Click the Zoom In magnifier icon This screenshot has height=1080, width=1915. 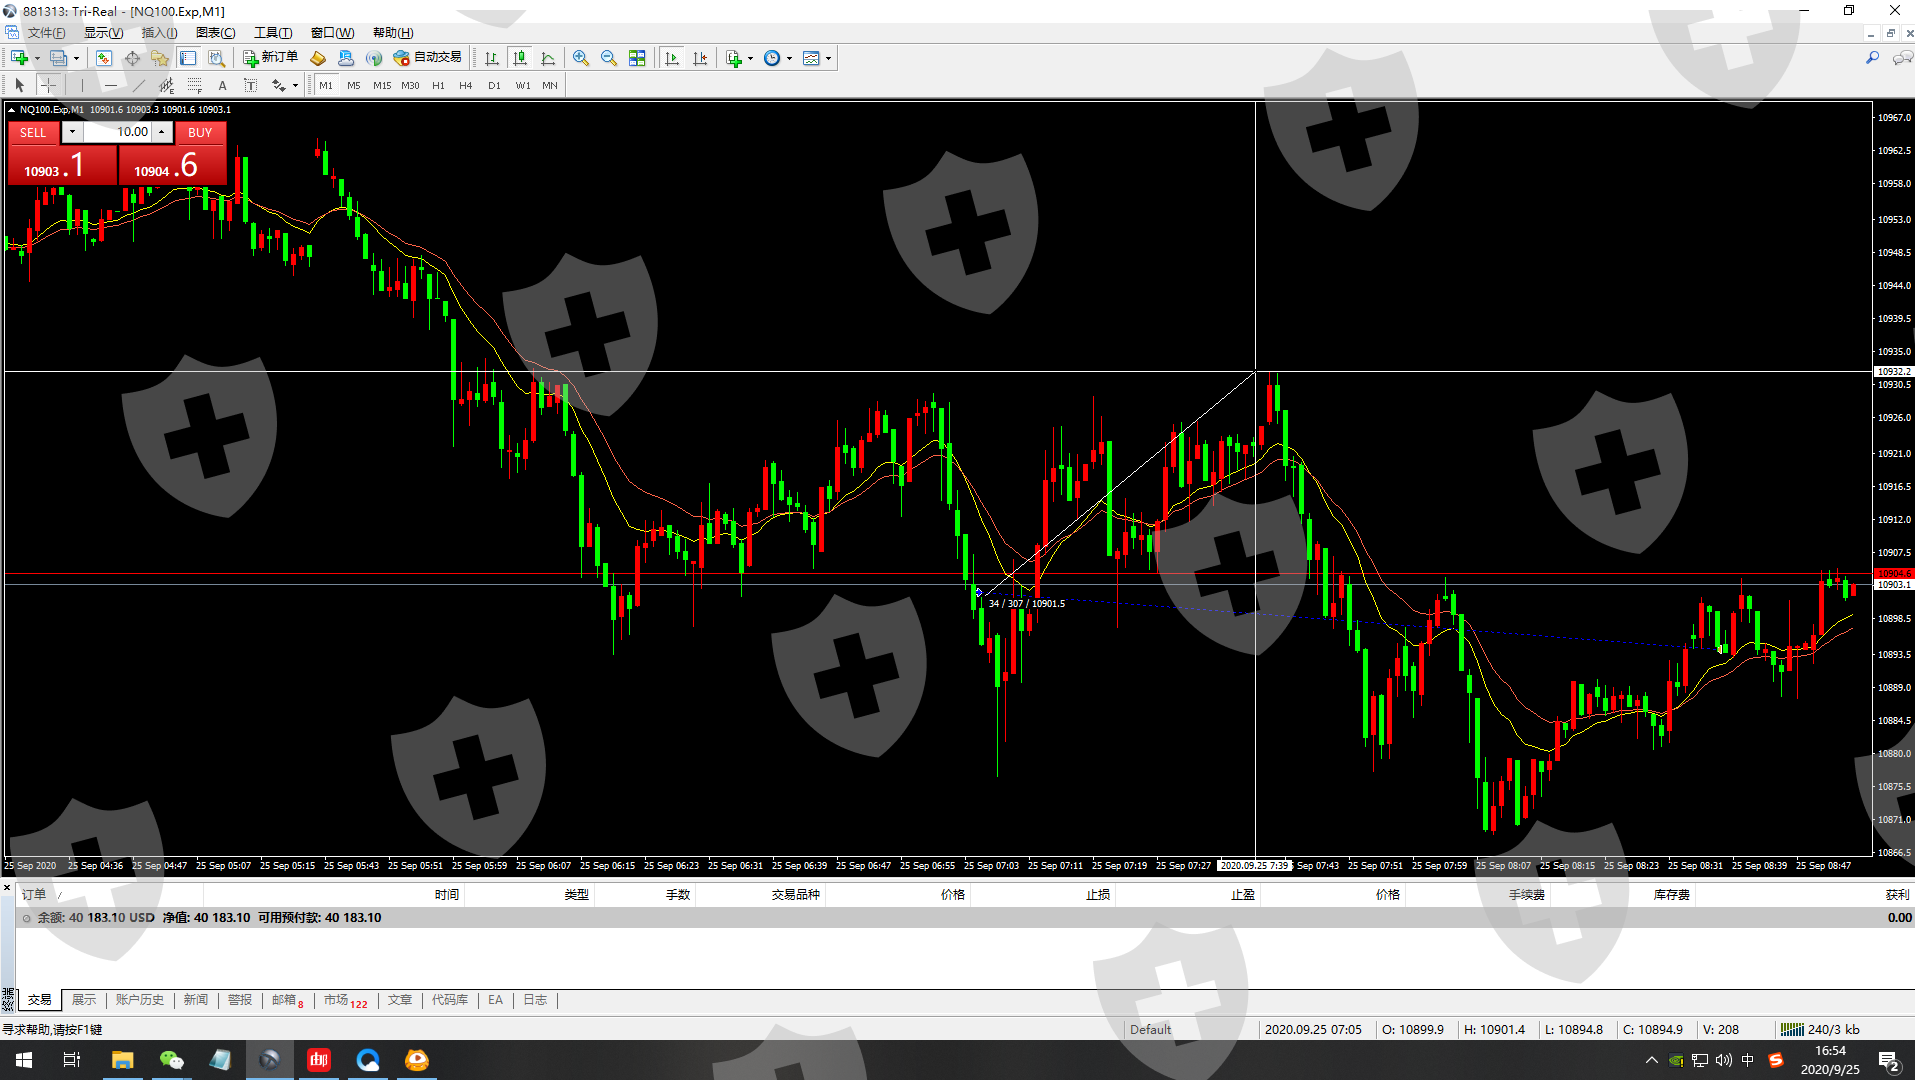click(x=580, y=58)
